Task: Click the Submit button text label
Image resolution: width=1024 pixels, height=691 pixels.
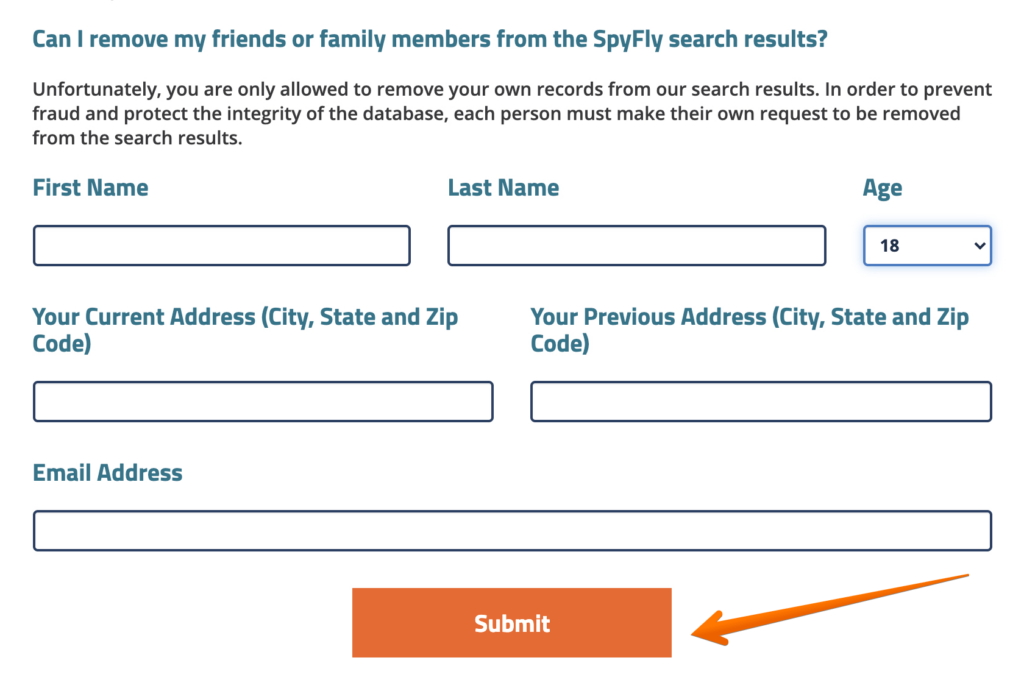Action: [x=511, y=622]
